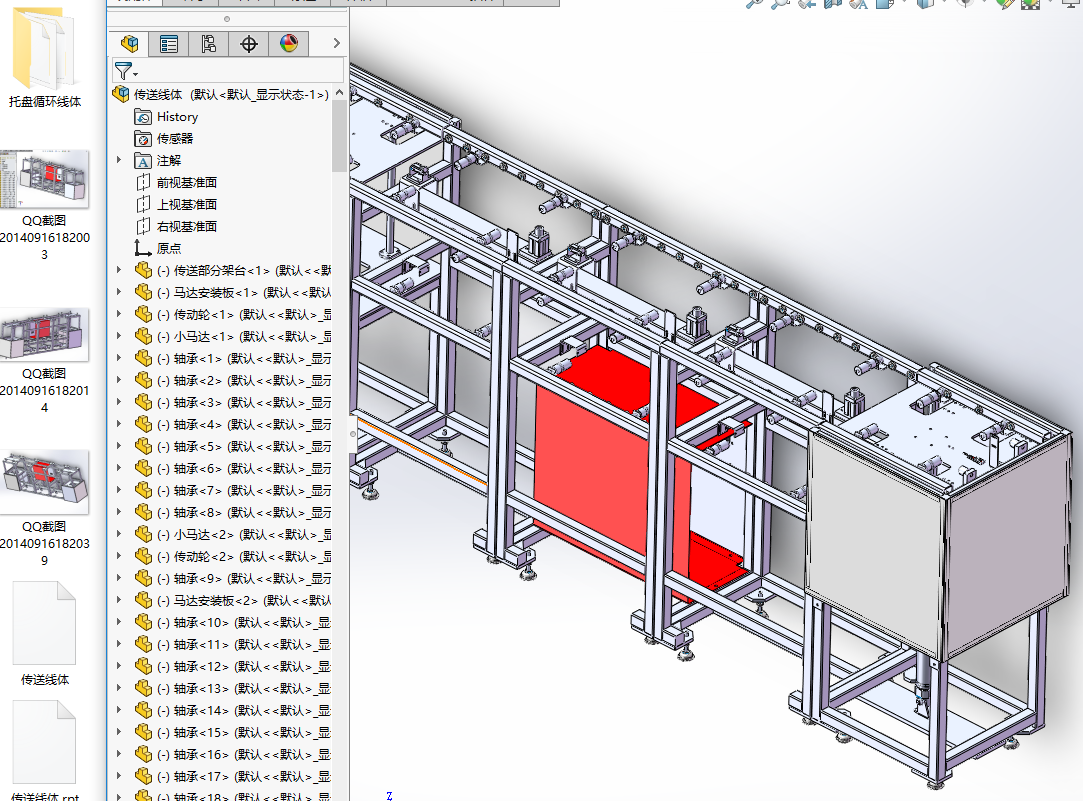The width and height of the screenshot is (1083, 801).
Task: Switch to the ConfigurationManager tab
Action: click(209, 44)
